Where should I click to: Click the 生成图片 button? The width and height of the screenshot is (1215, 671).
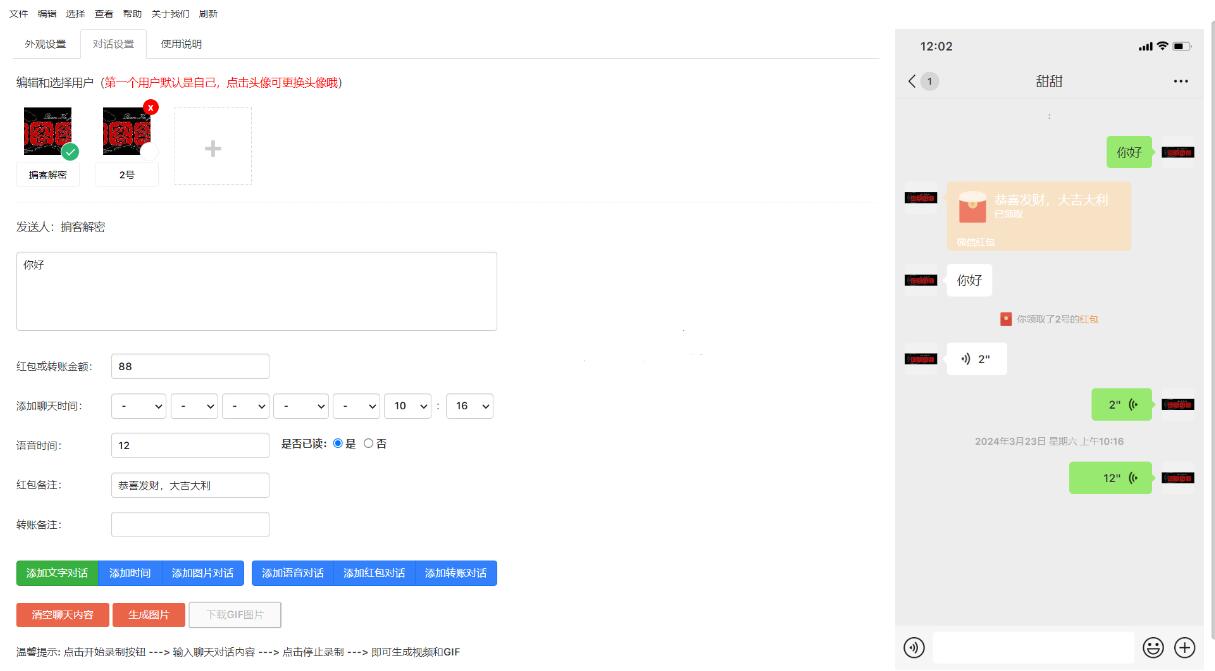pos(149,615)
